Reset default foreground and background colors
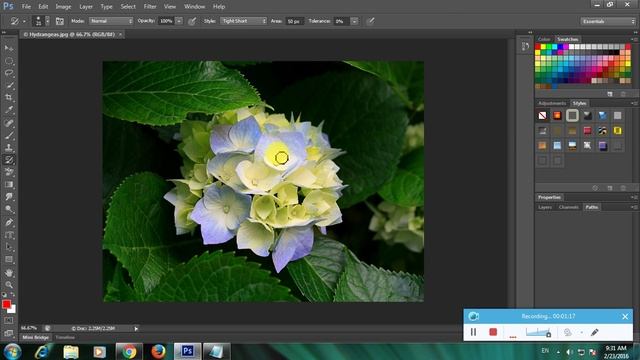Screen dimensions: 640x360 point(4,294)
